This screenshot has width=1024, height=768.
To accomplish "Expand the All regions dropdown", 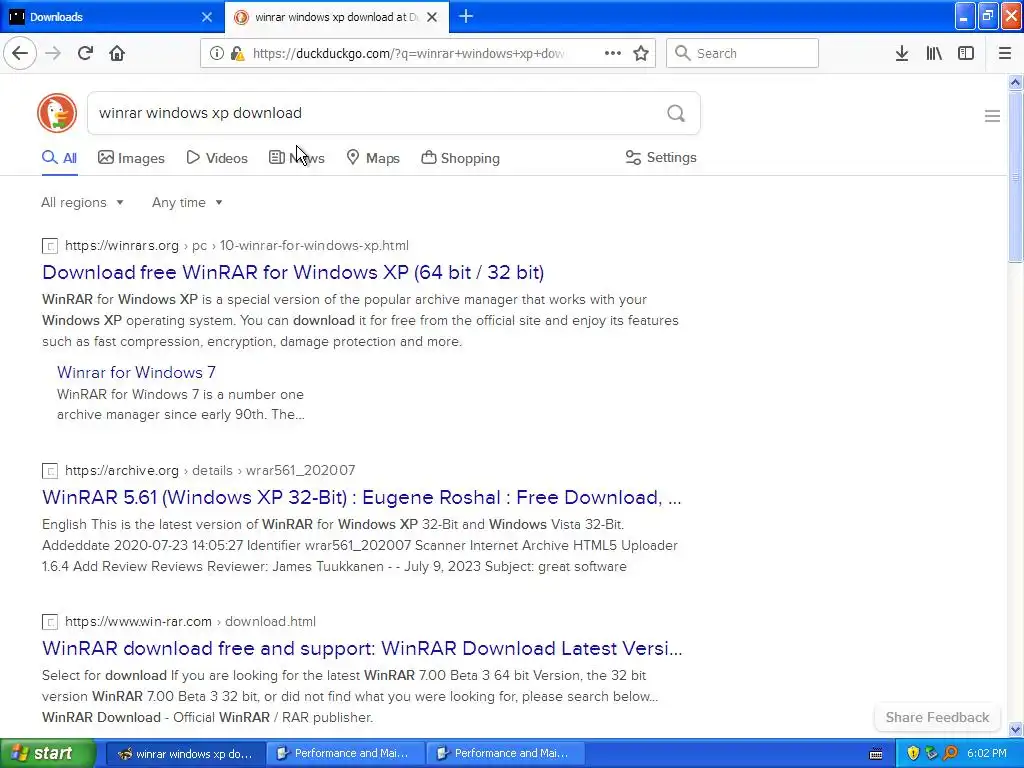I will pos(82,202).
